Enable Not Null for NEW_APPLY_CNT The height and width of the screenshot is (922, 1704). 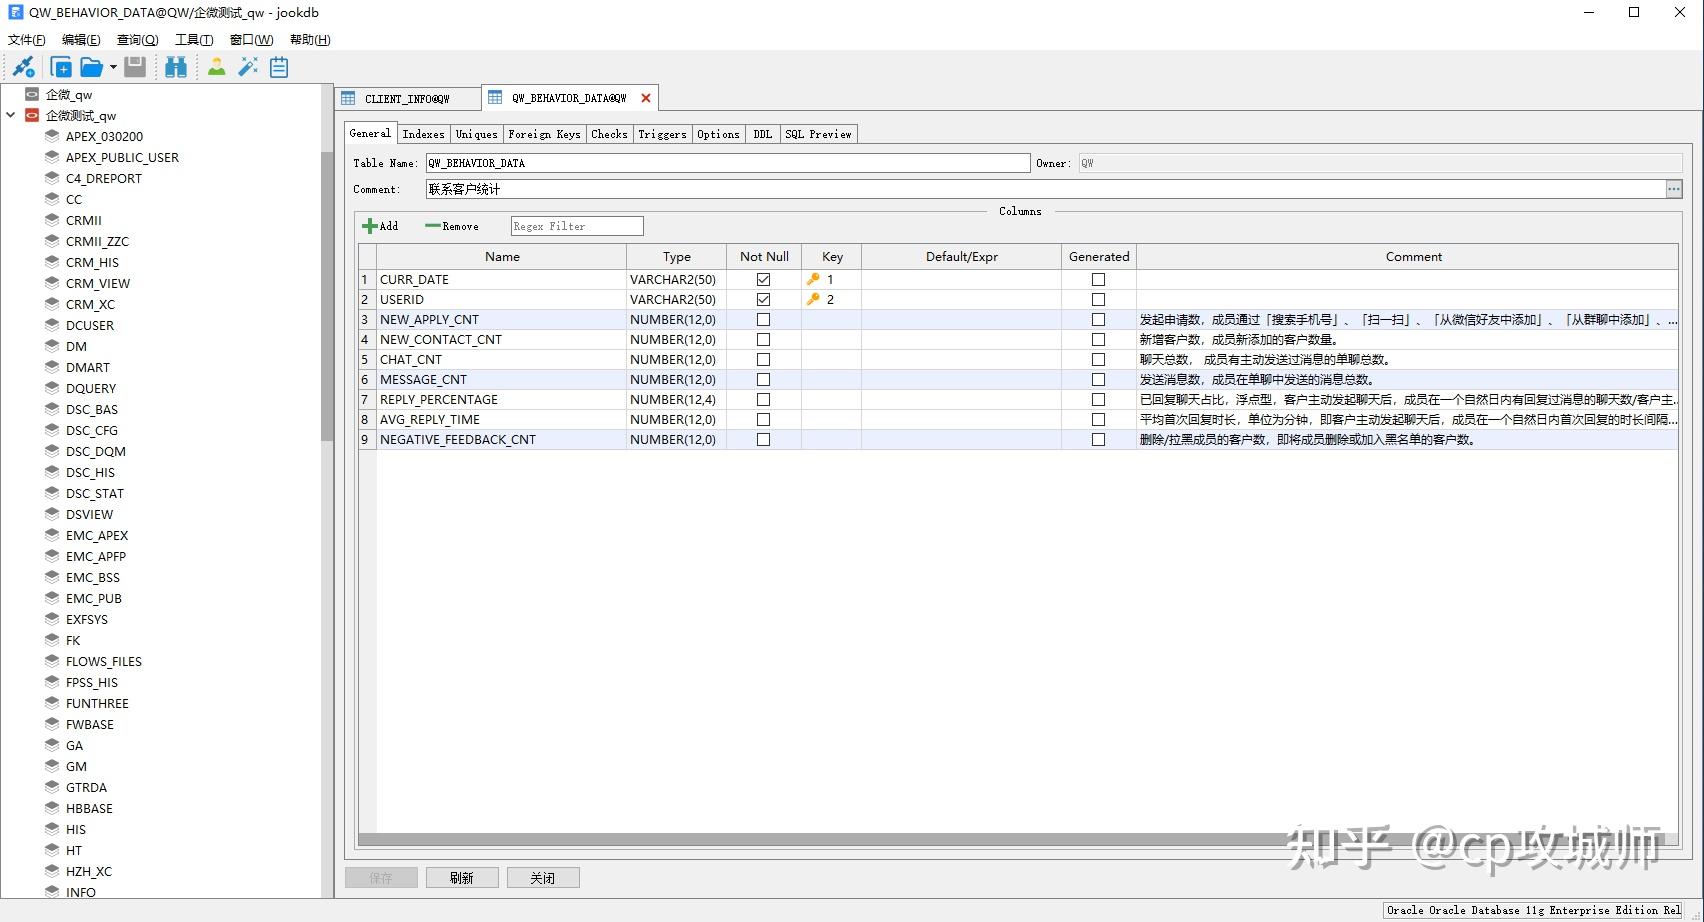click(x=763, y=319)
